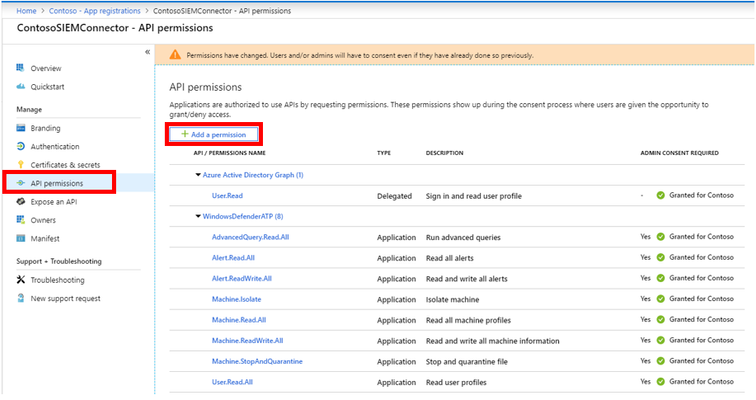Select API permissions menu item
Screen dimensions: 756x400
pos(57,183)
